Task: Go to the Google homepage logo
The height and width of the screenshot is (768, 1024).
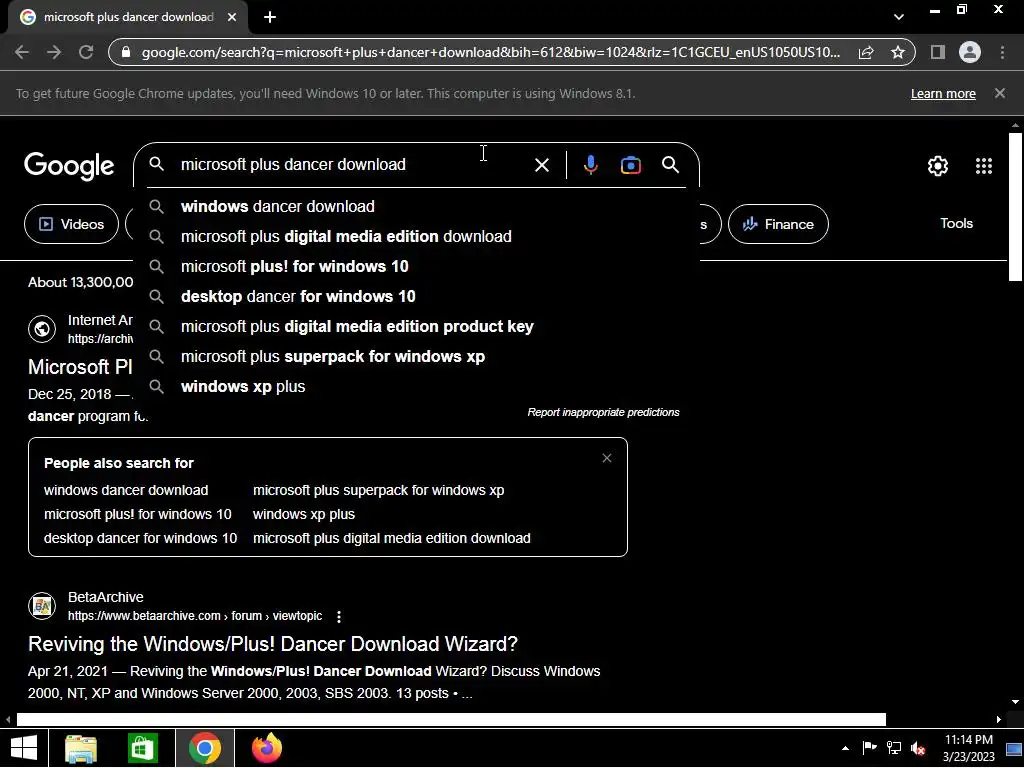Action: point(69,165)
